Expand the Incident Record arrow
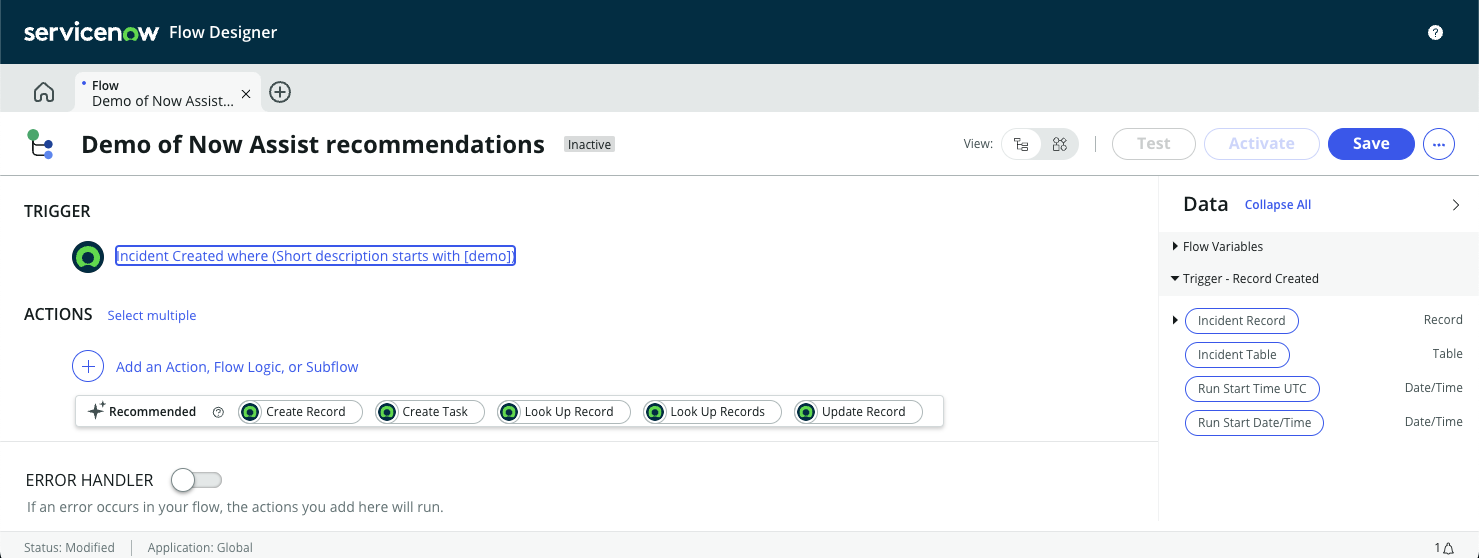This screenshot has width=1479, height=558. 1175,320
